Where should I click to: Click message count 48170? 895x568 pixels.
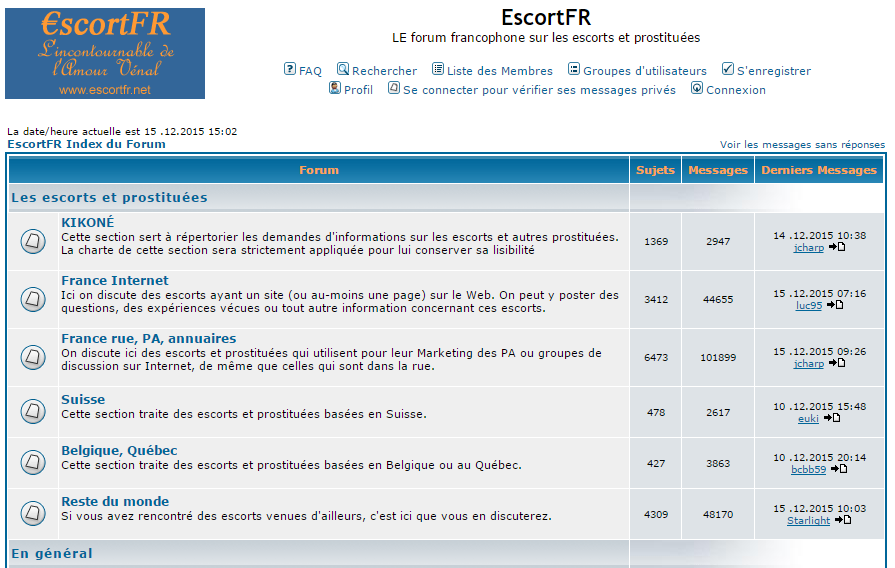(x=718, y=514)
